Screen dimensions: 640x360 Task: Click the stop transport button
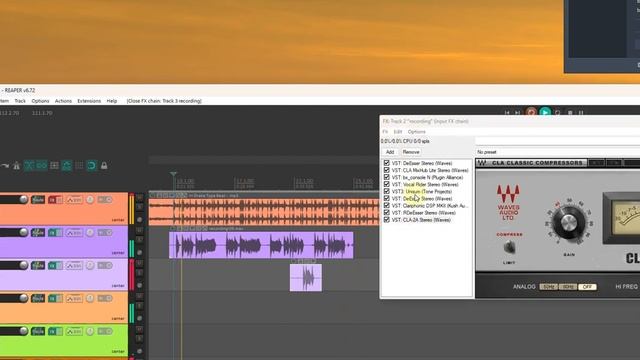pyautogui.click(x=570, y=112)
